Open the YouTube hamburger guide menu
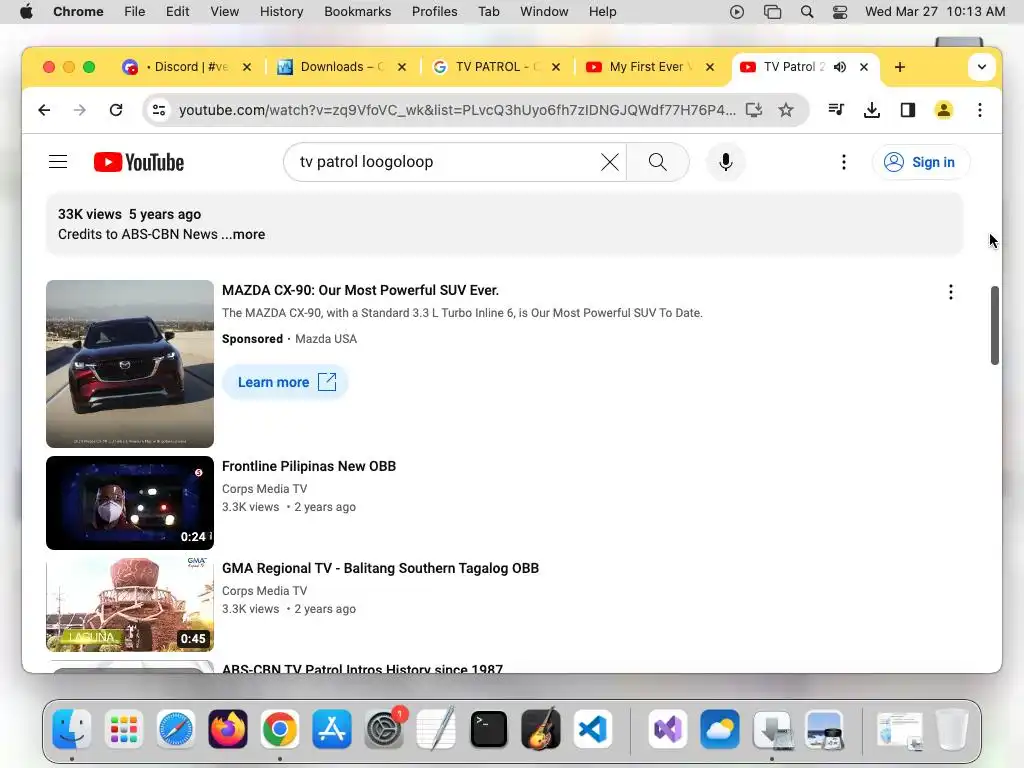This screenshot has height=768, width=1024. [58, 162]
